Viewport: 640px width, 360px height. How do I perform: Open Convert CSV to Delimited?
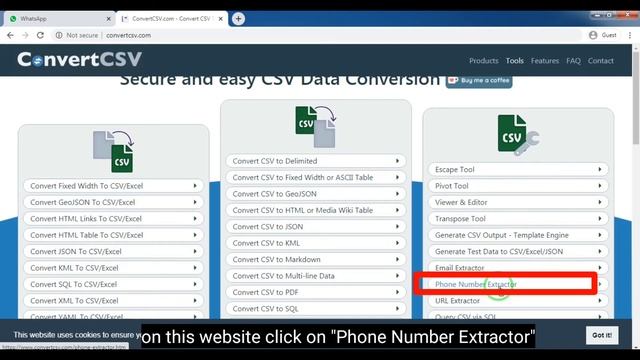pos(316,161)
